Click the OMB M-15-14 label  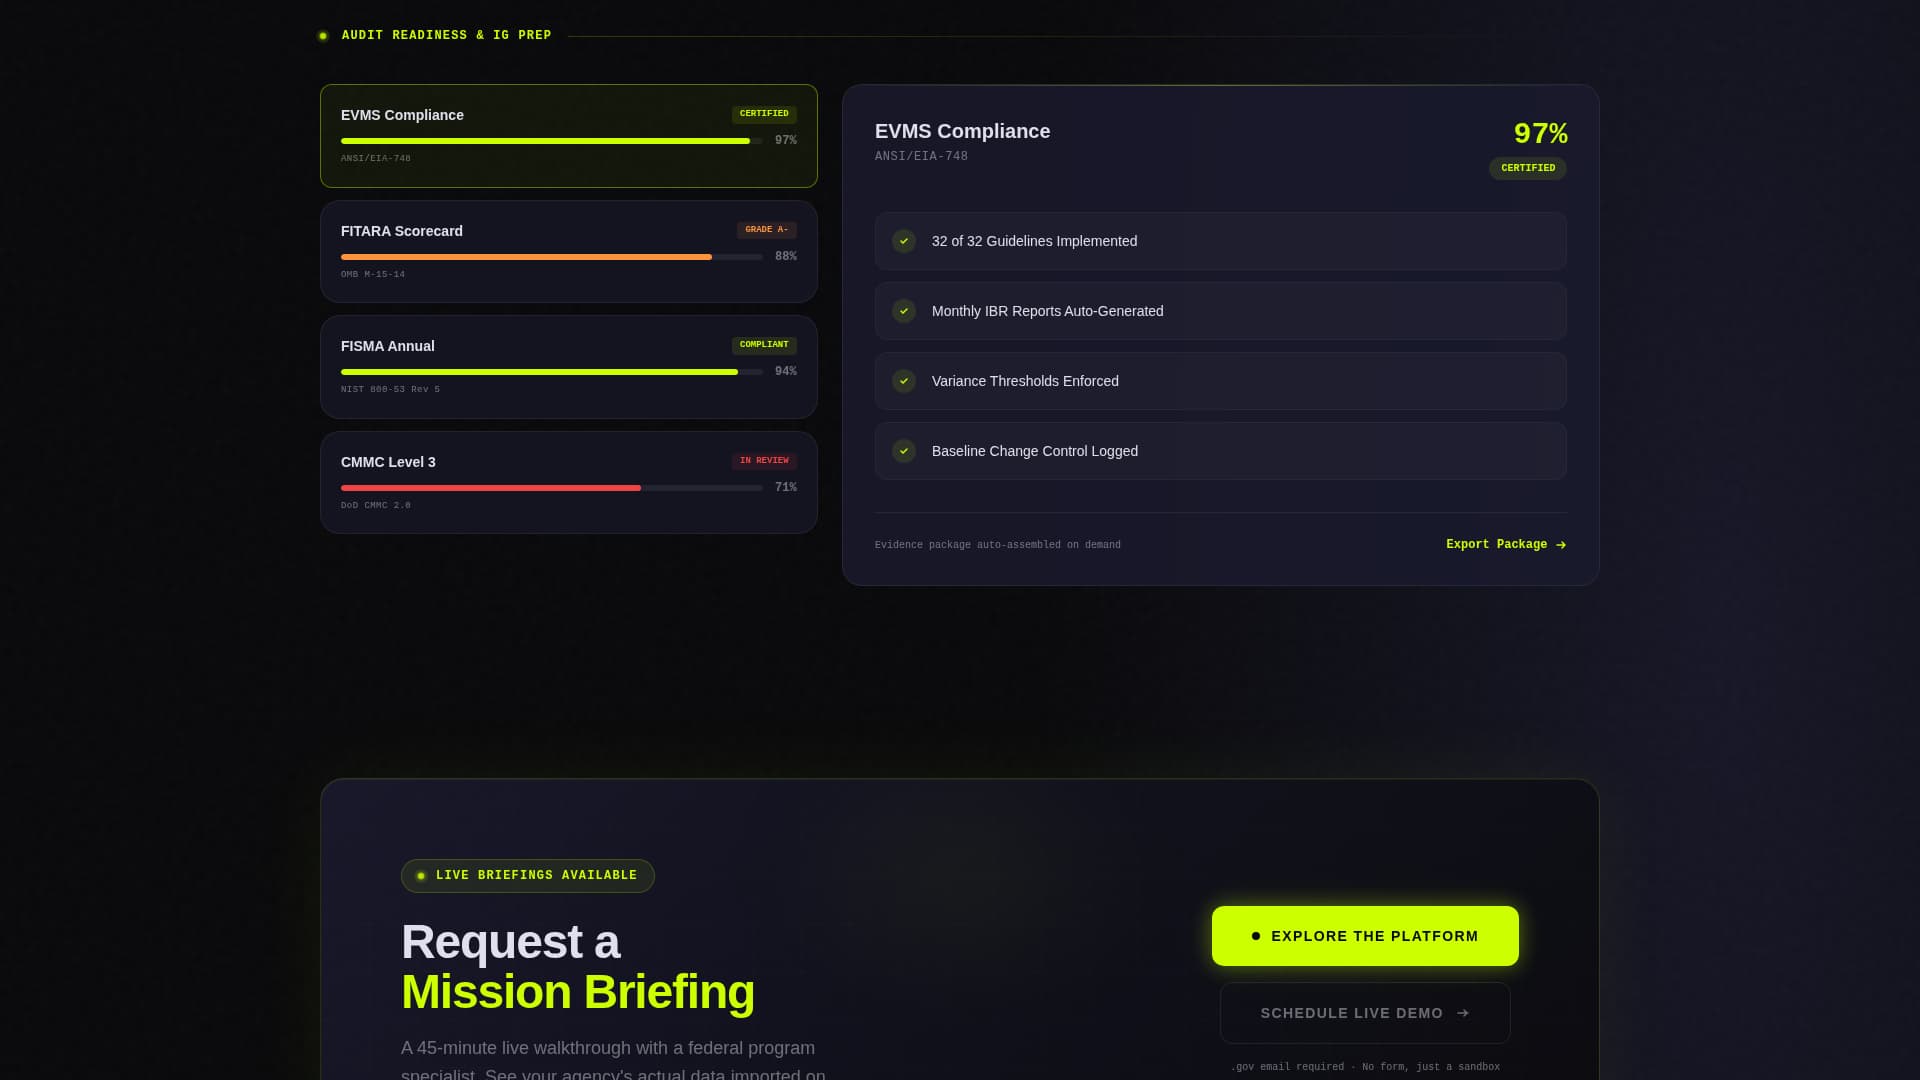coord(373,274)
